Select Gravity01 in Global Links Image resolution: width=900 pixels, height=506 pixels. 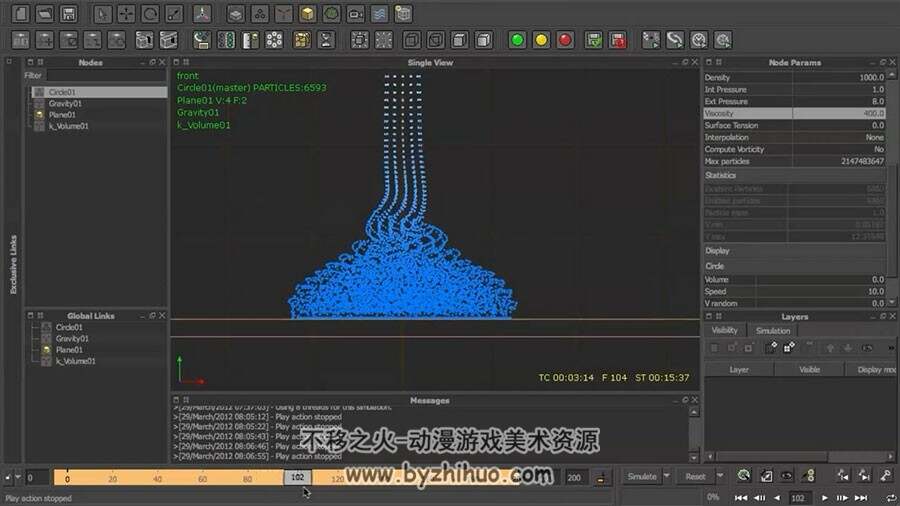(72, 338)
